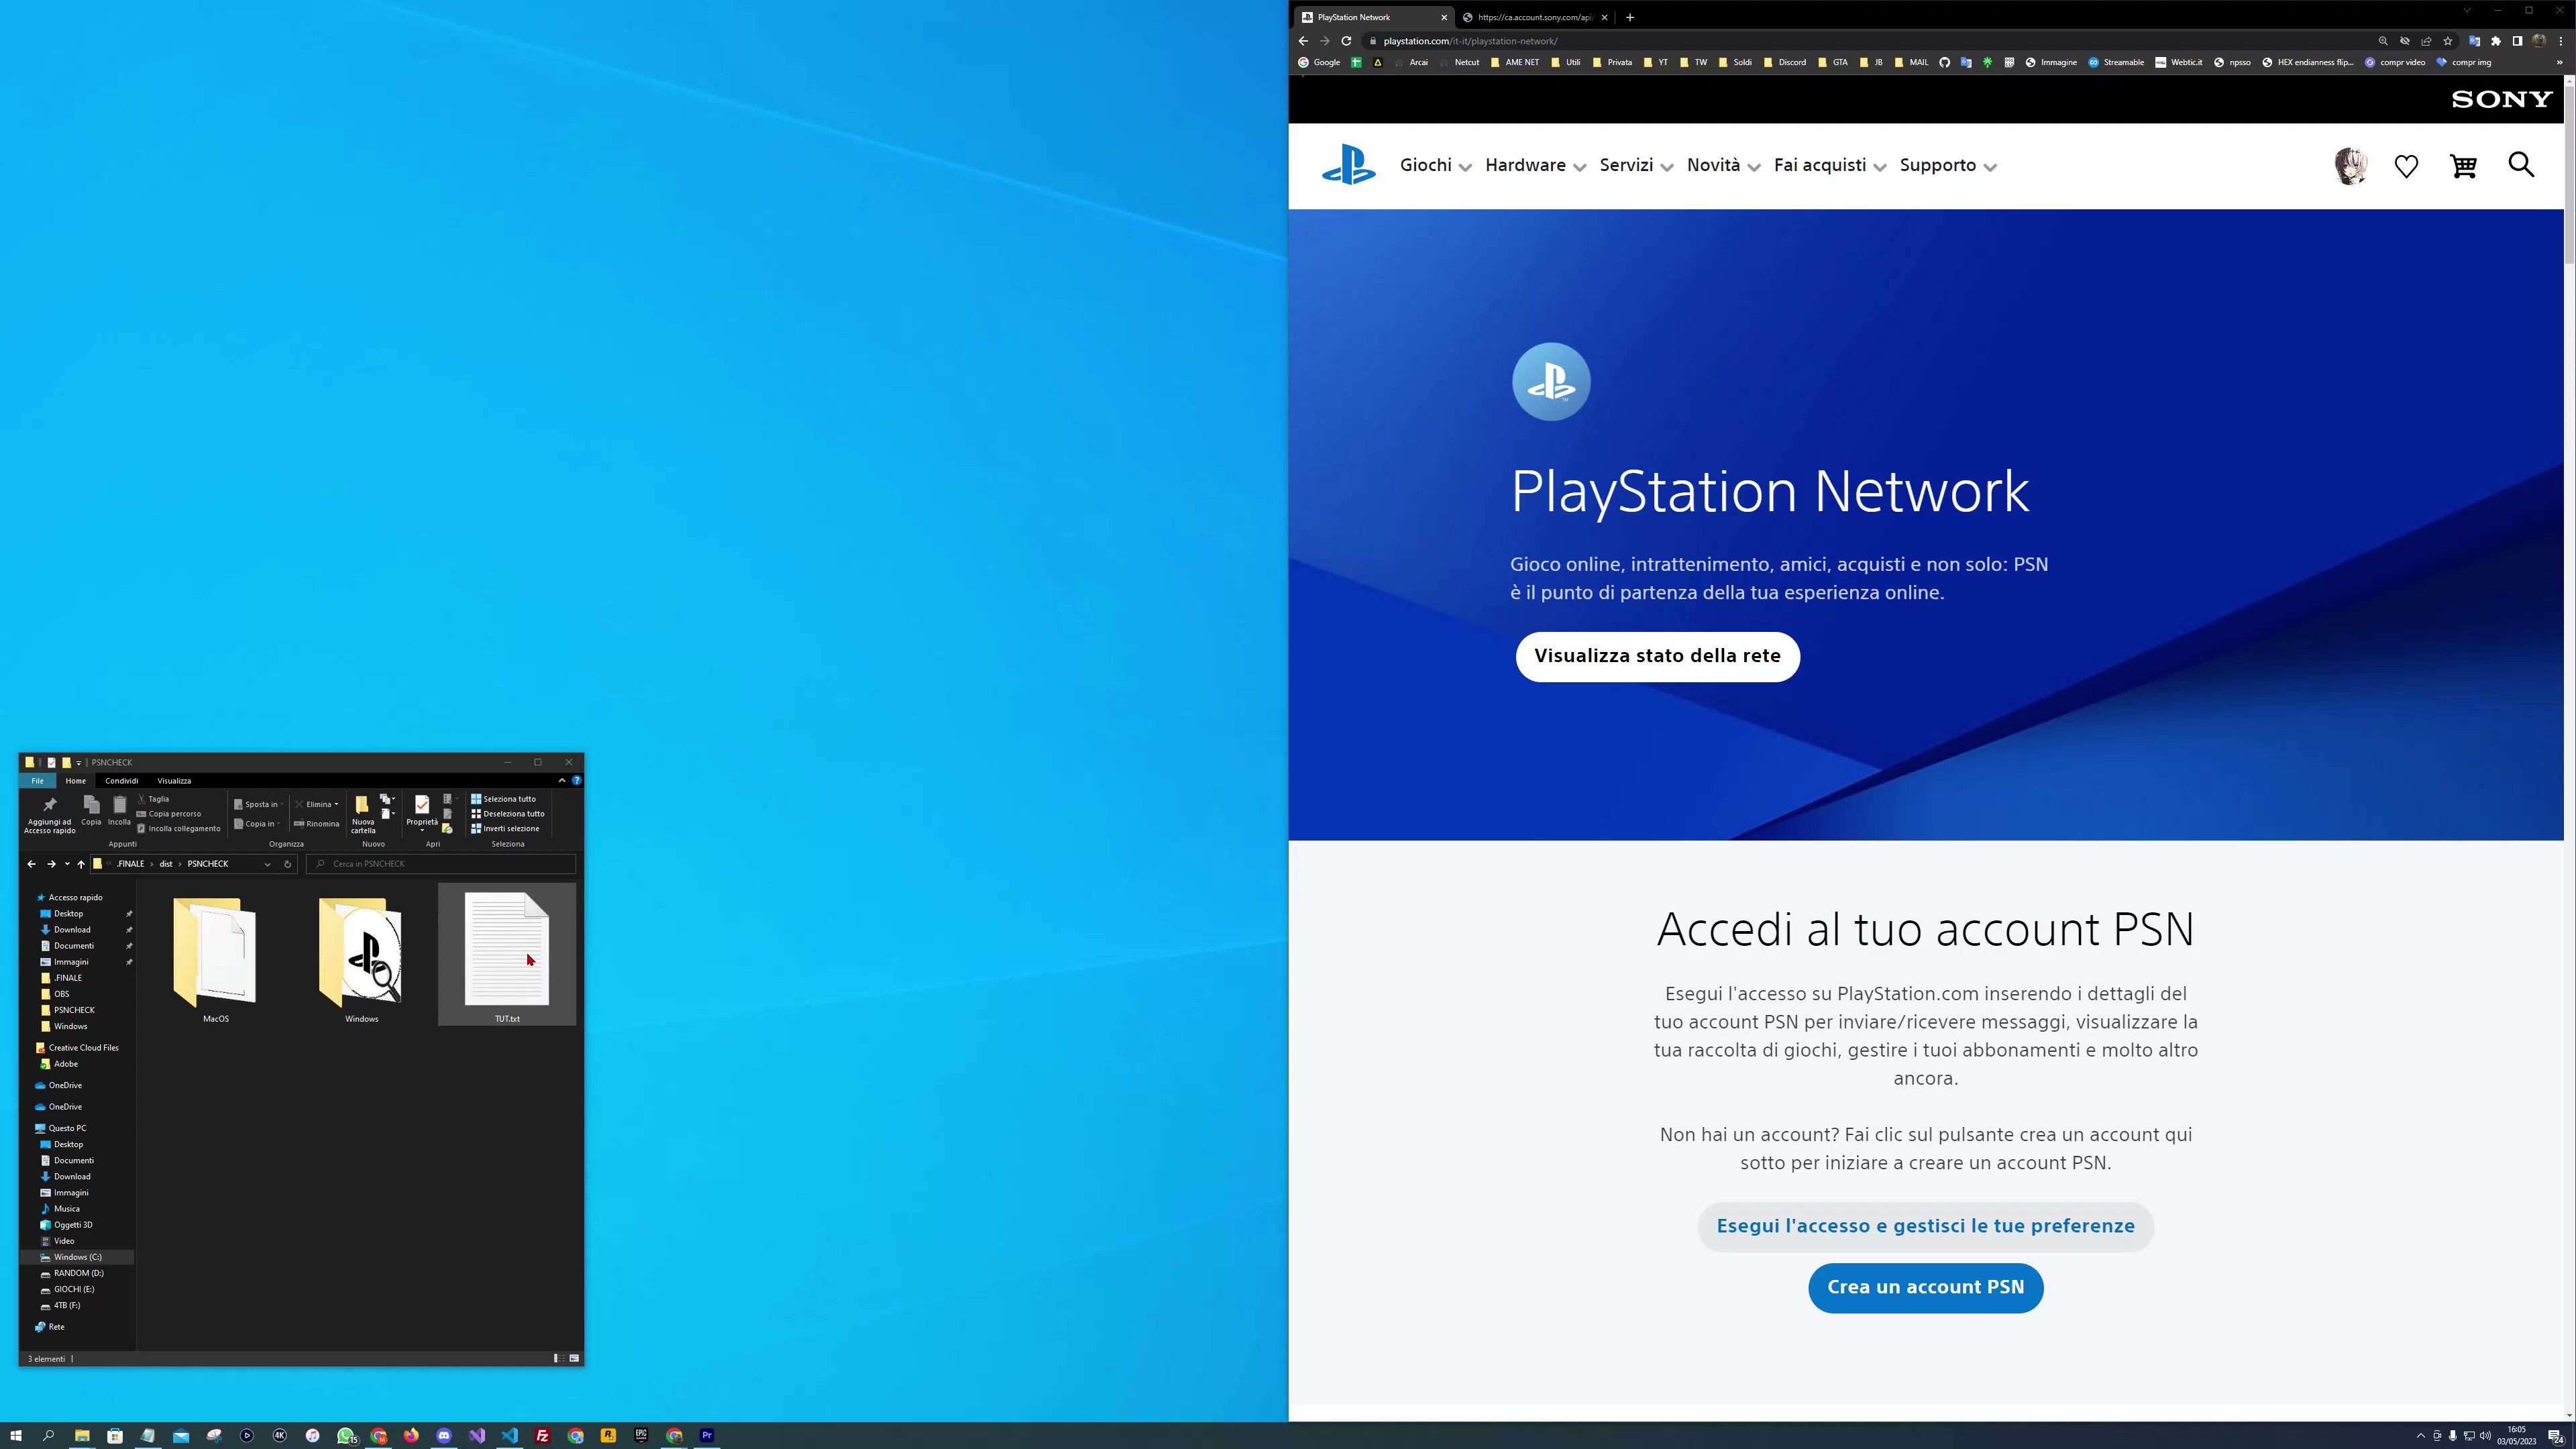Click Taglia scissors in ribbon
This screenshot has height=1449, width=2576.
click(153, 799)
